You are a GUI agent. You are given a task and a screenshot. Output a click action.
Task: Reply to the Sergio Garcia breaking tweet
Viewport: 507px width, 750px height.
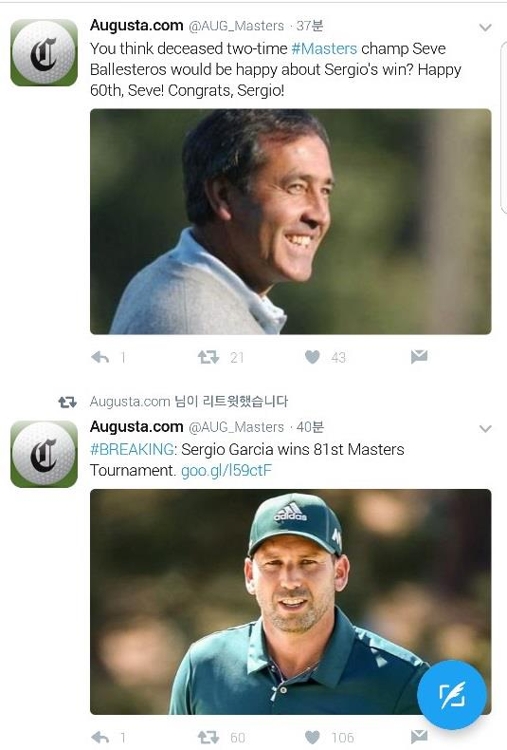[x=100, y=737]
